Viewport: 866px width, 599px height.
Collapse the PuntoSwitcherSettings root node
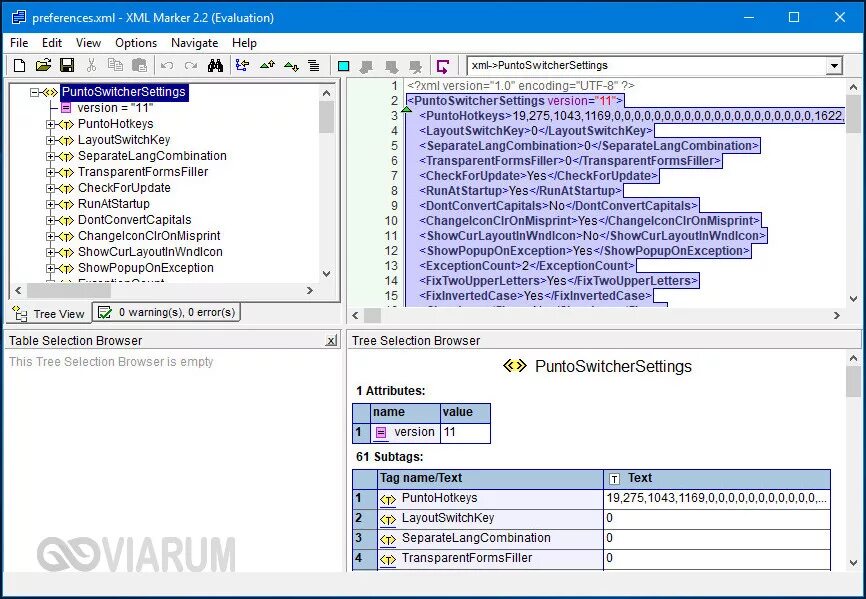pyautogui.click(x=35, y=92)
